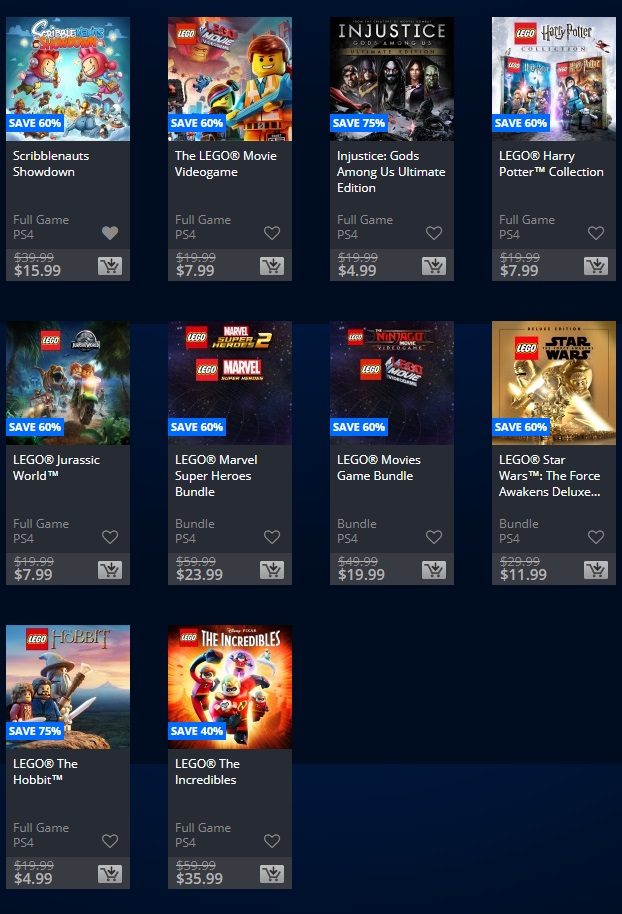Image resolution: width=622 pixels, height=914 pixels.
Task: Add LEGO Harry Potter Collection to cart
Action: [596, 266]
